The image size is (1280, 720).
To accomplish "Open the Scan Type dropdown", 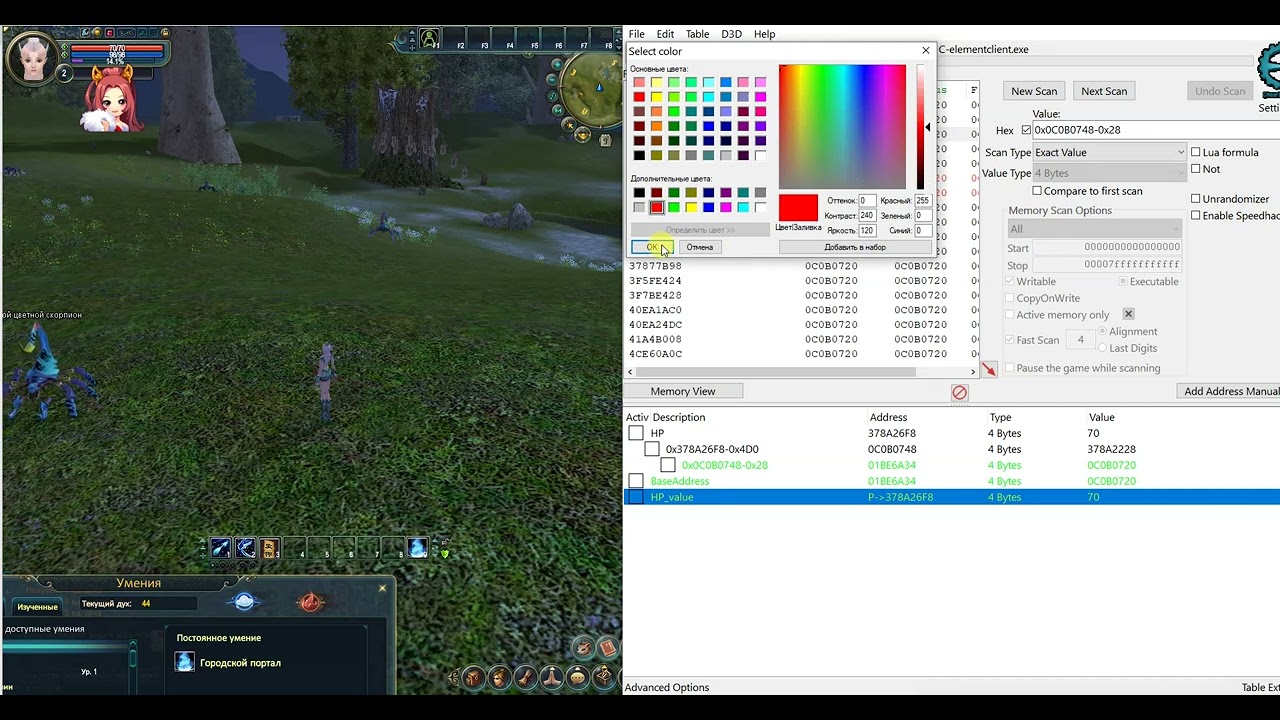I will pyautogui.click(x=1109, y=152).
